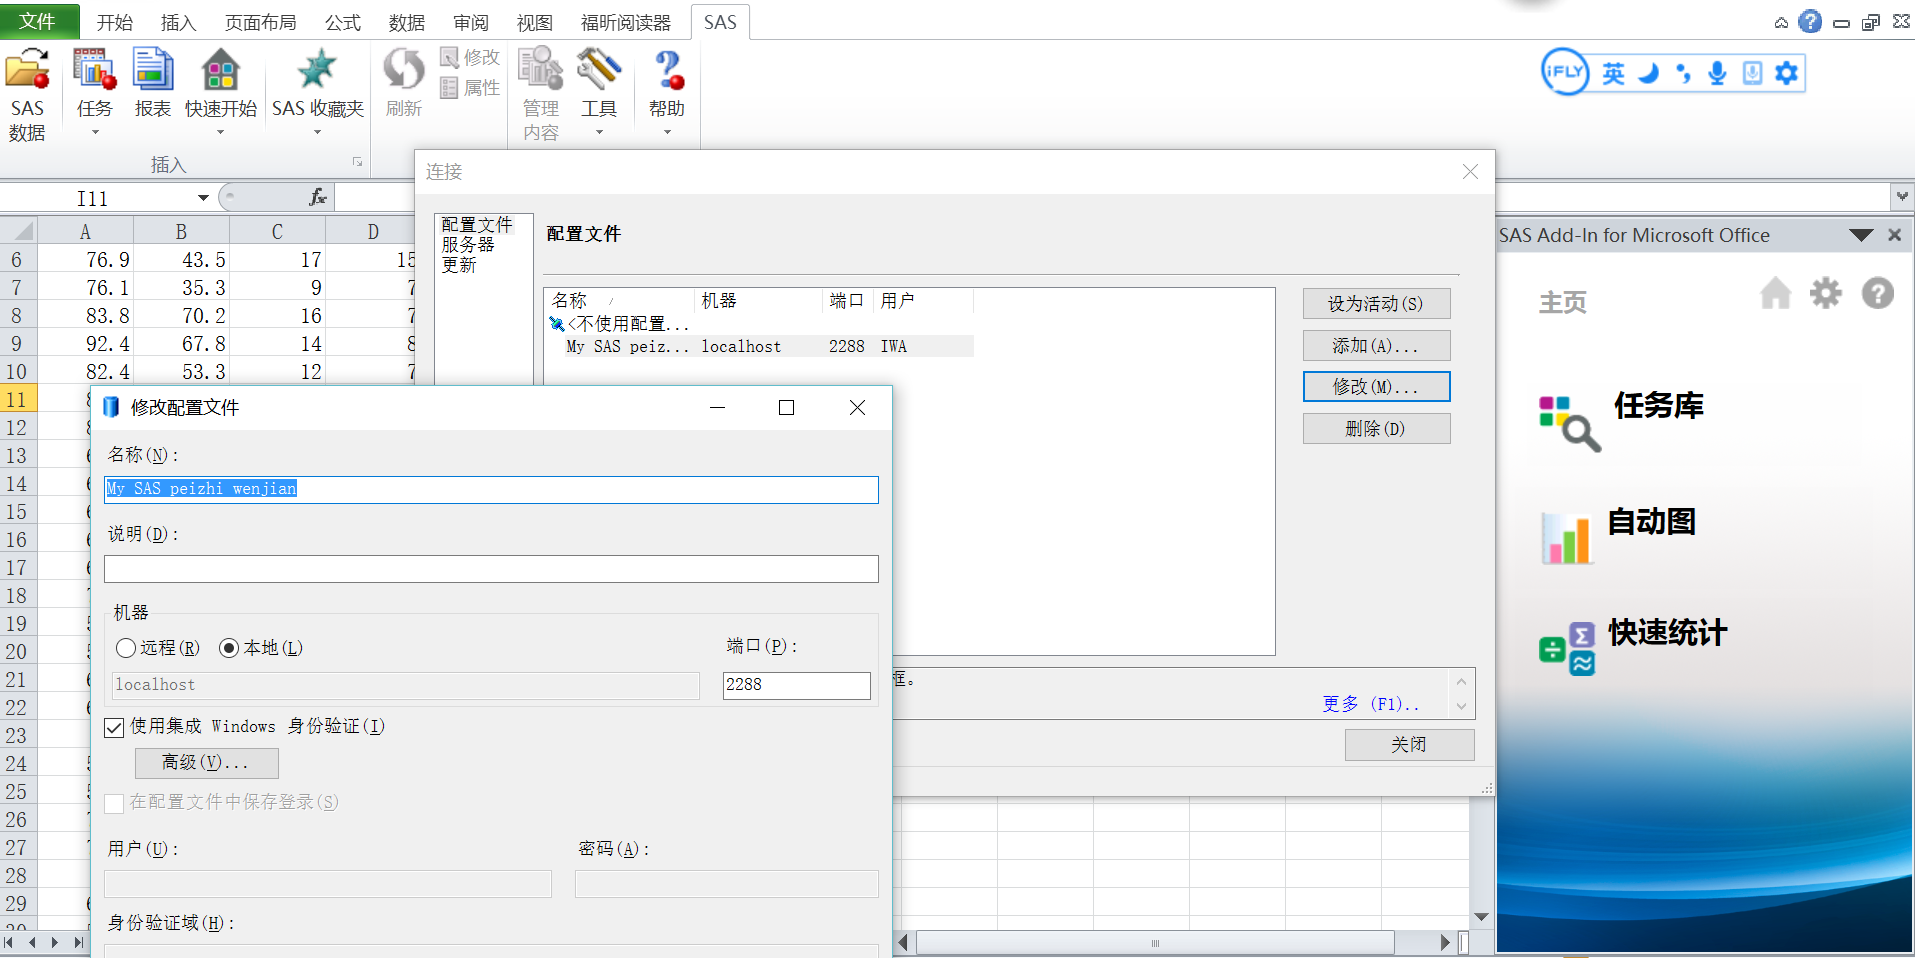Click the 名称(N) name input field
The width and height of the screenshot is (1915, 958).
pyautogui.click(x=491, y=489)
